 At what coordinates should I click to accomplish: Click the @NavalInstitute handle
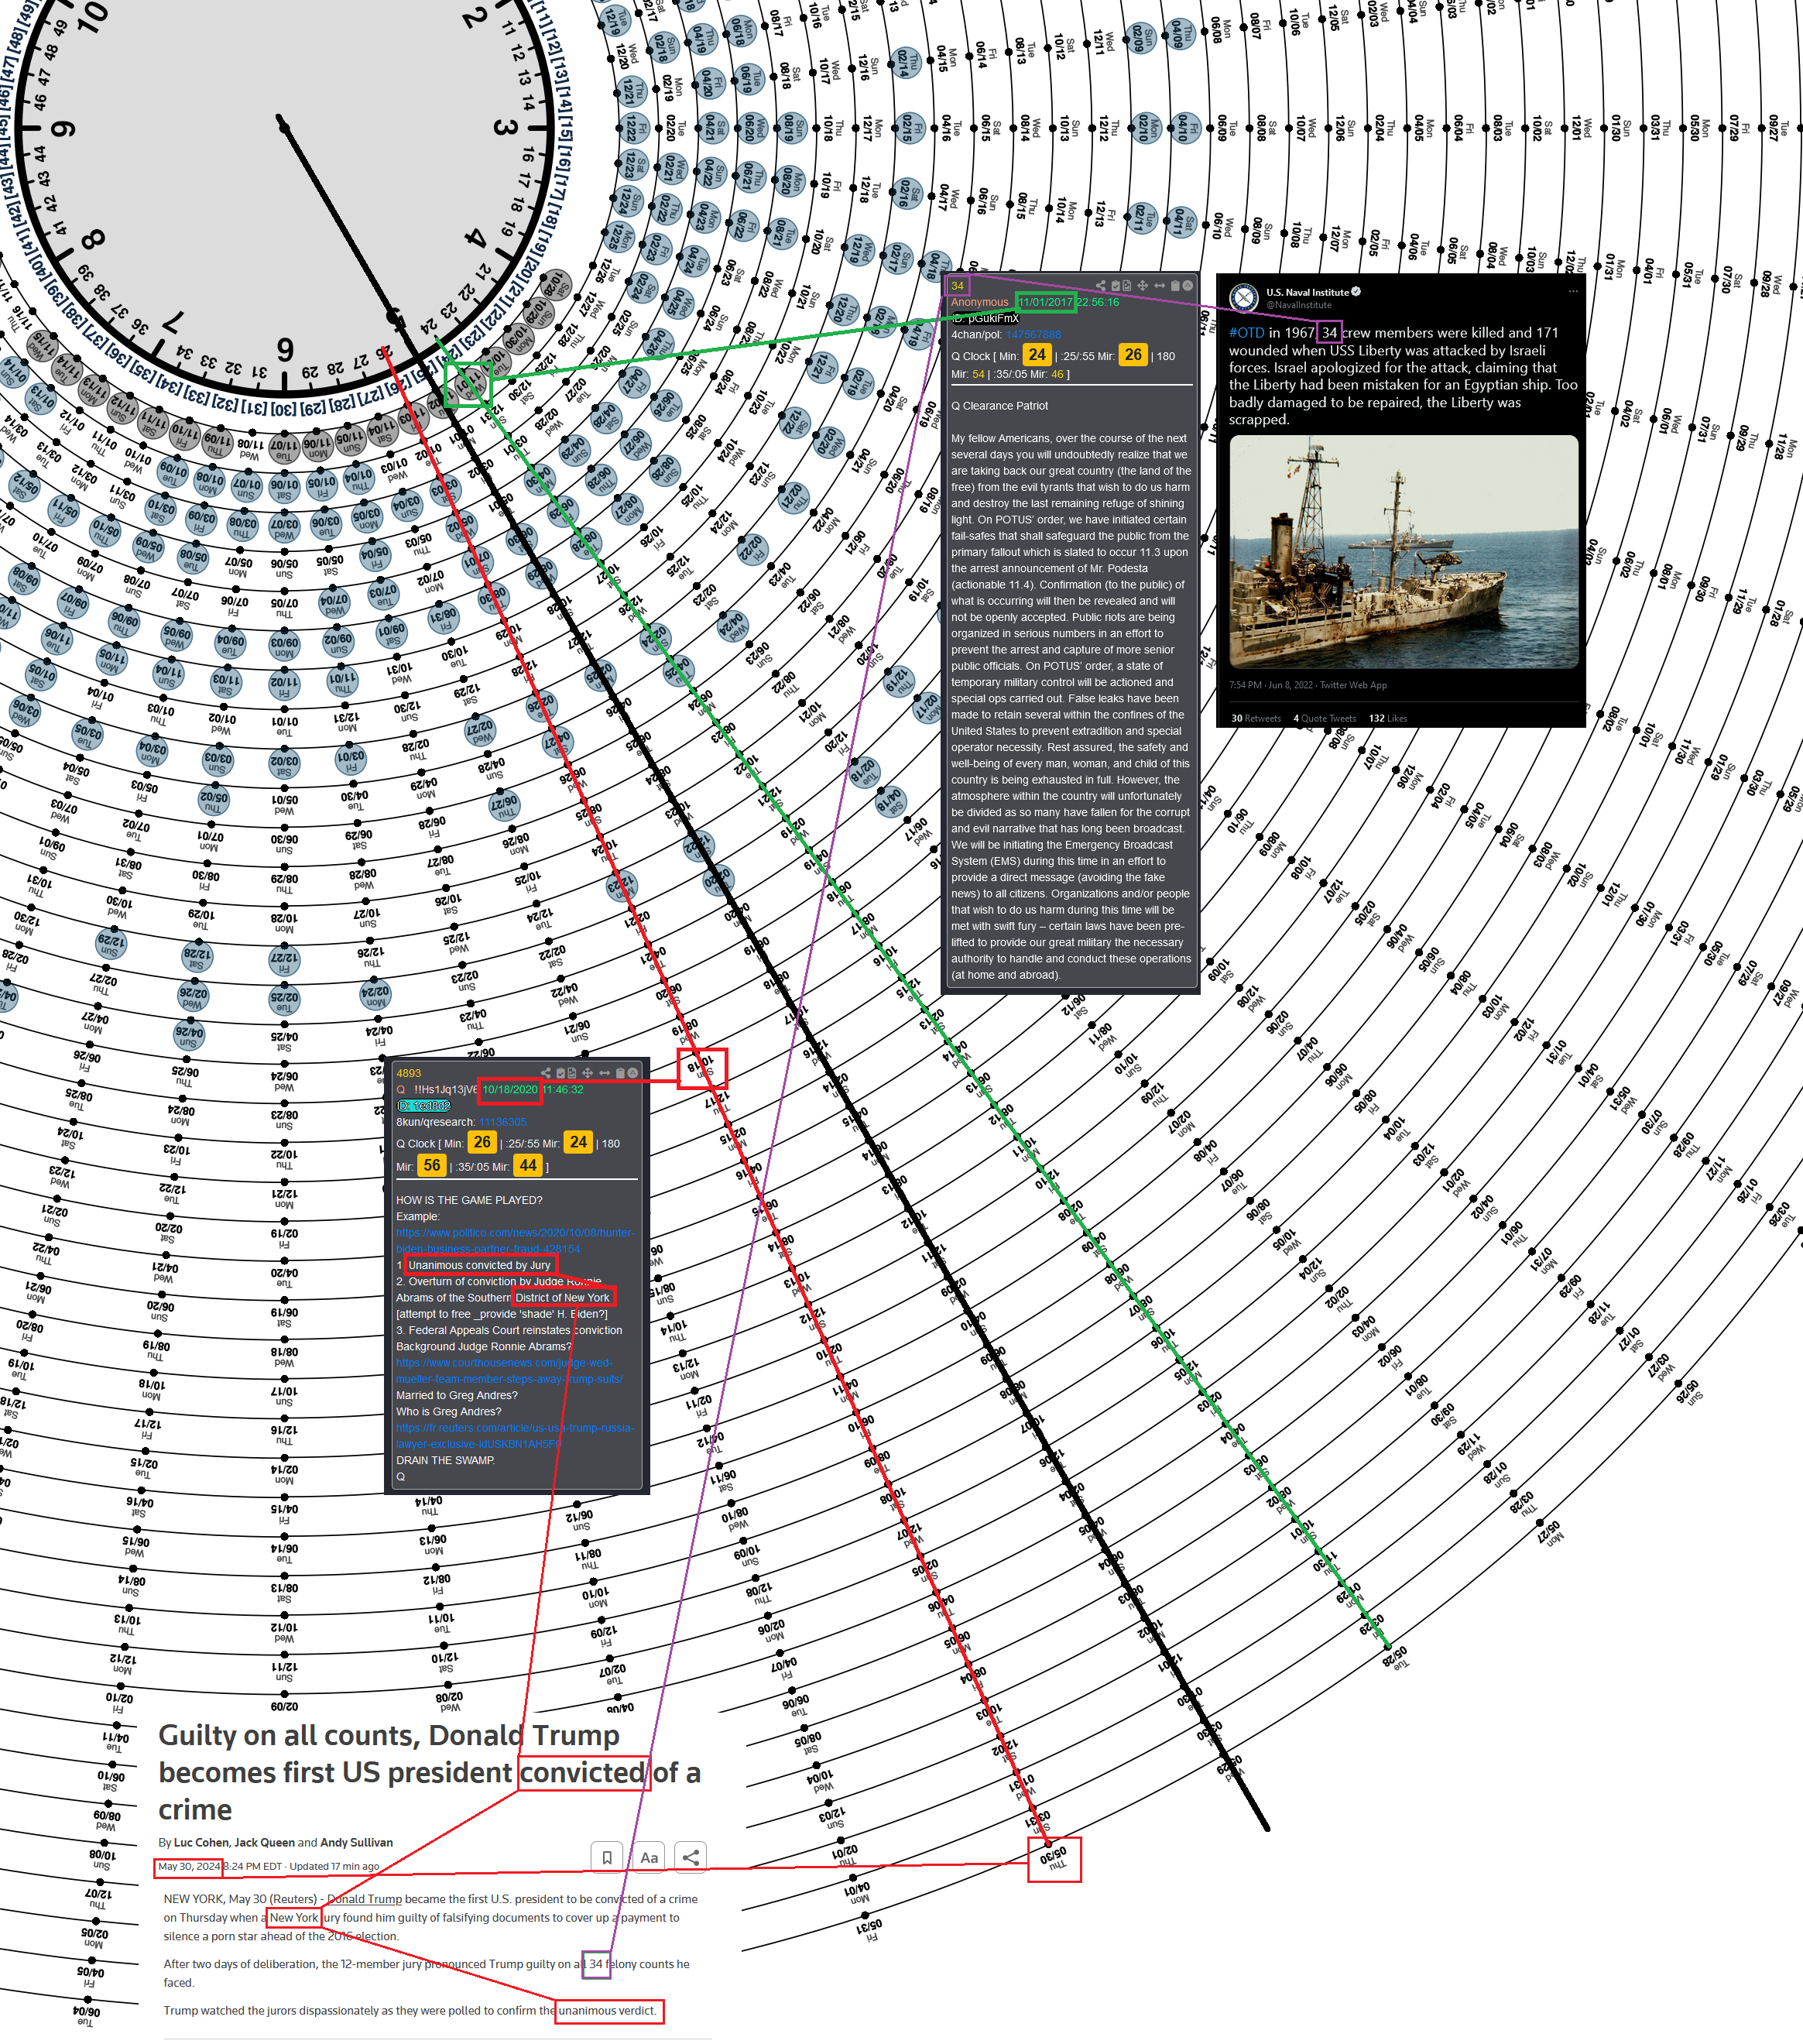coord(1299,305)
